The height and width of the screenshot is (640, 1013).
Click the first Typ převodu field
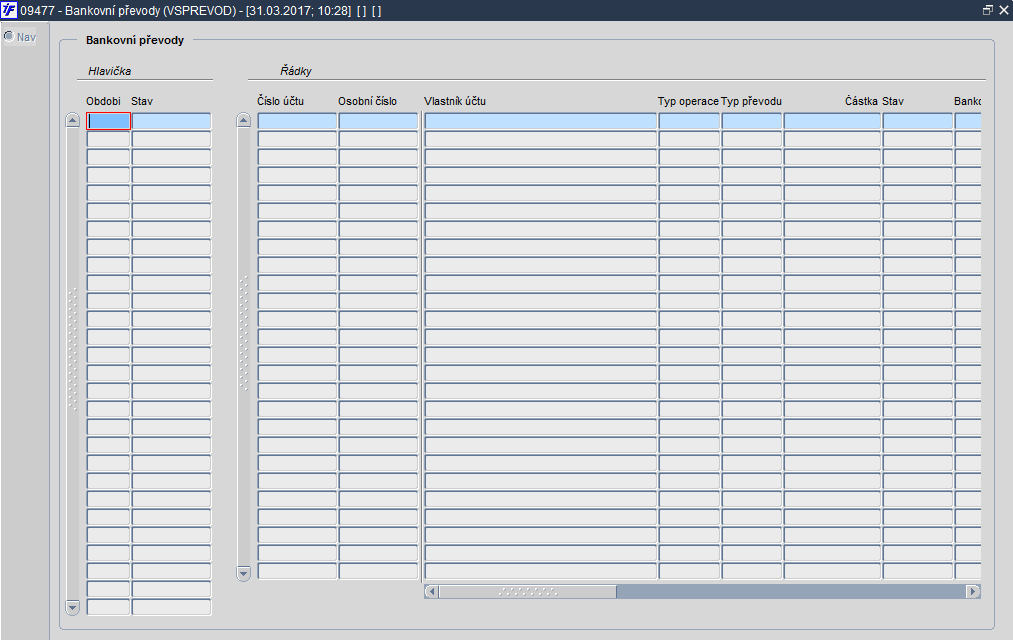(x=752, y=121)
